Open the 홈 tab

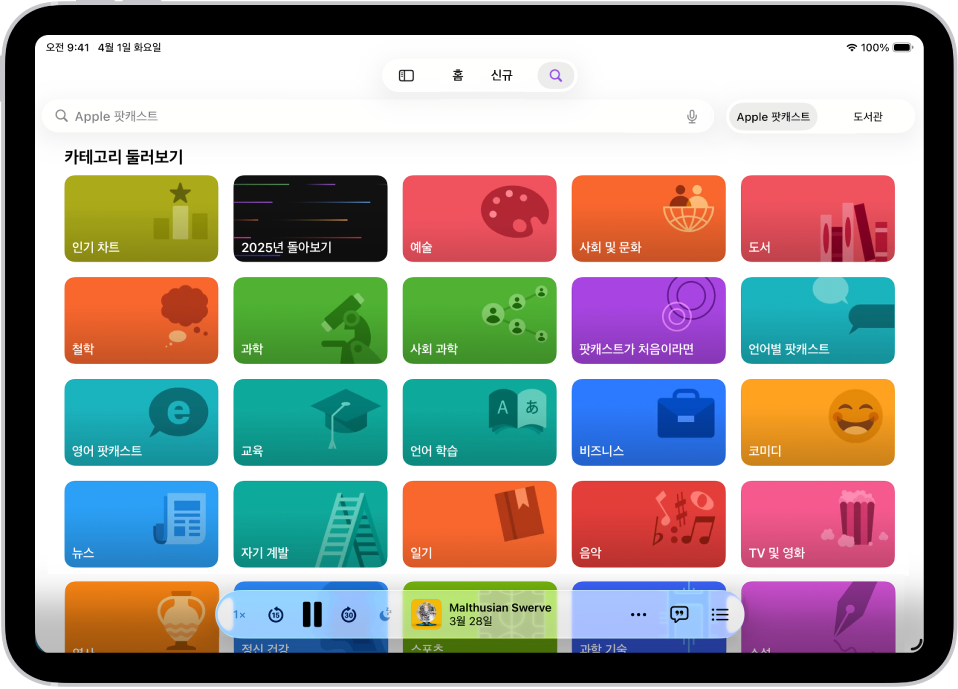point(458,75)
